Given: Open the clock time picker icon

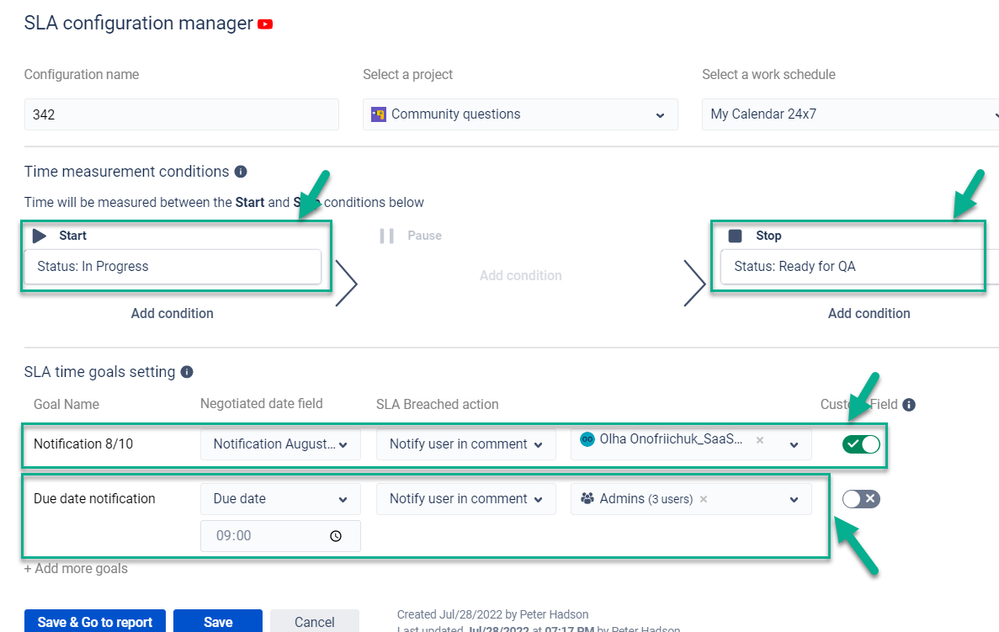Looking at the screenshot, I should (x=336, y=536).
